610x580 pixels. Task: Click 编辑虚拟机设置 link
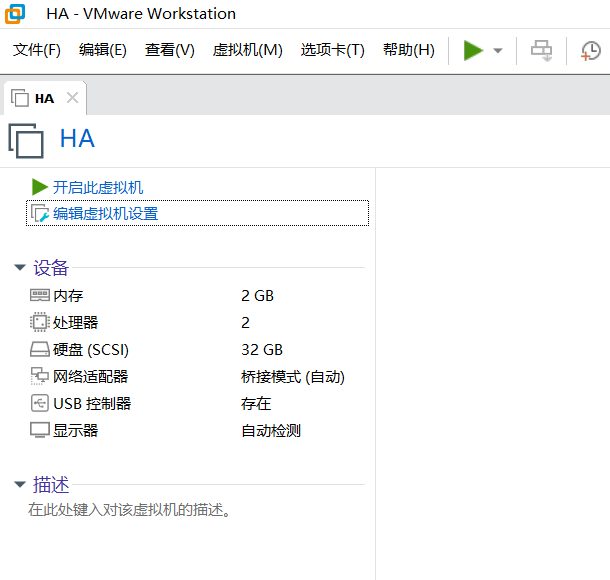pos(105,214)
